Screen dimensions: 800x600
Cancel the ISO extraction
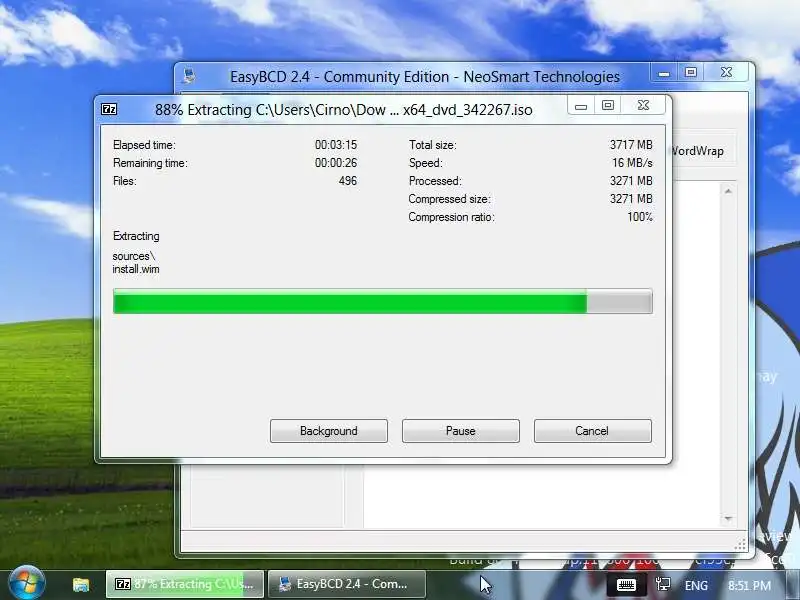(x=592, y=431)
